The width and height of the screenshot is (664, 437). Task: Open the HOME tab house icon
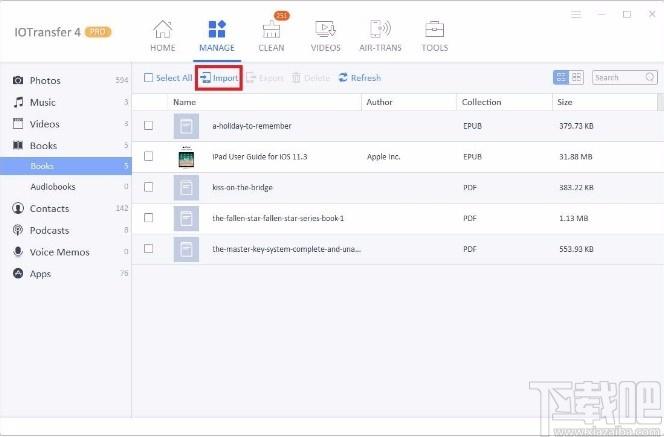[163, 29]
